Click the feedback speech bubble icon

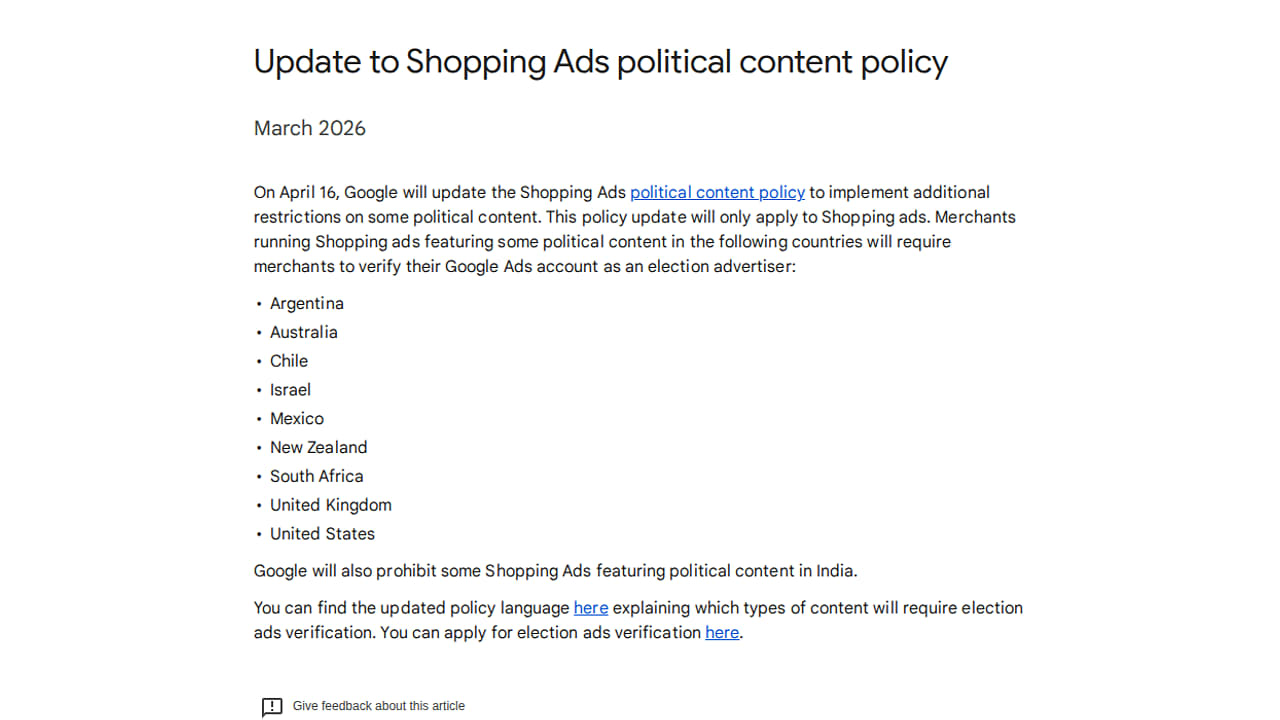(x=272, y=707)
